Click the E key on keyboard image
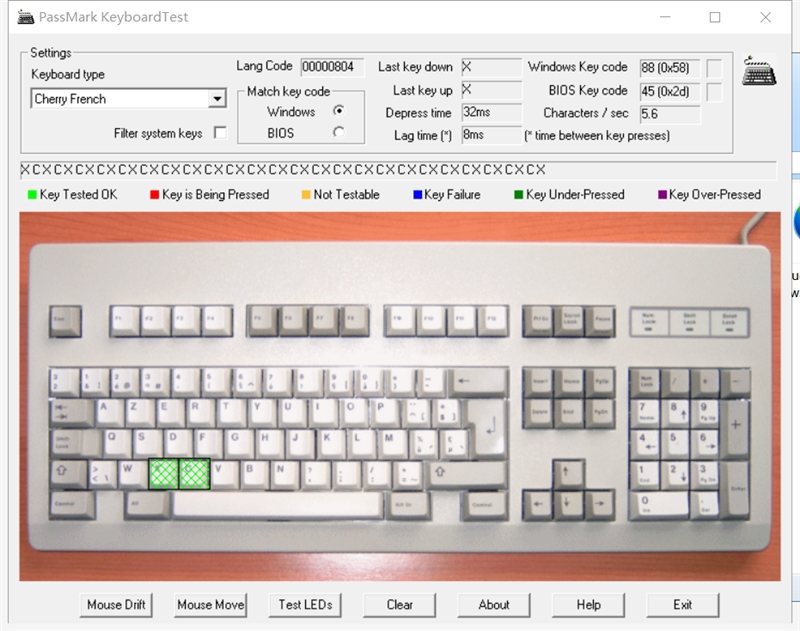Image resolution: width=800 pixels, height=631 pixels. tap(170, 412)
